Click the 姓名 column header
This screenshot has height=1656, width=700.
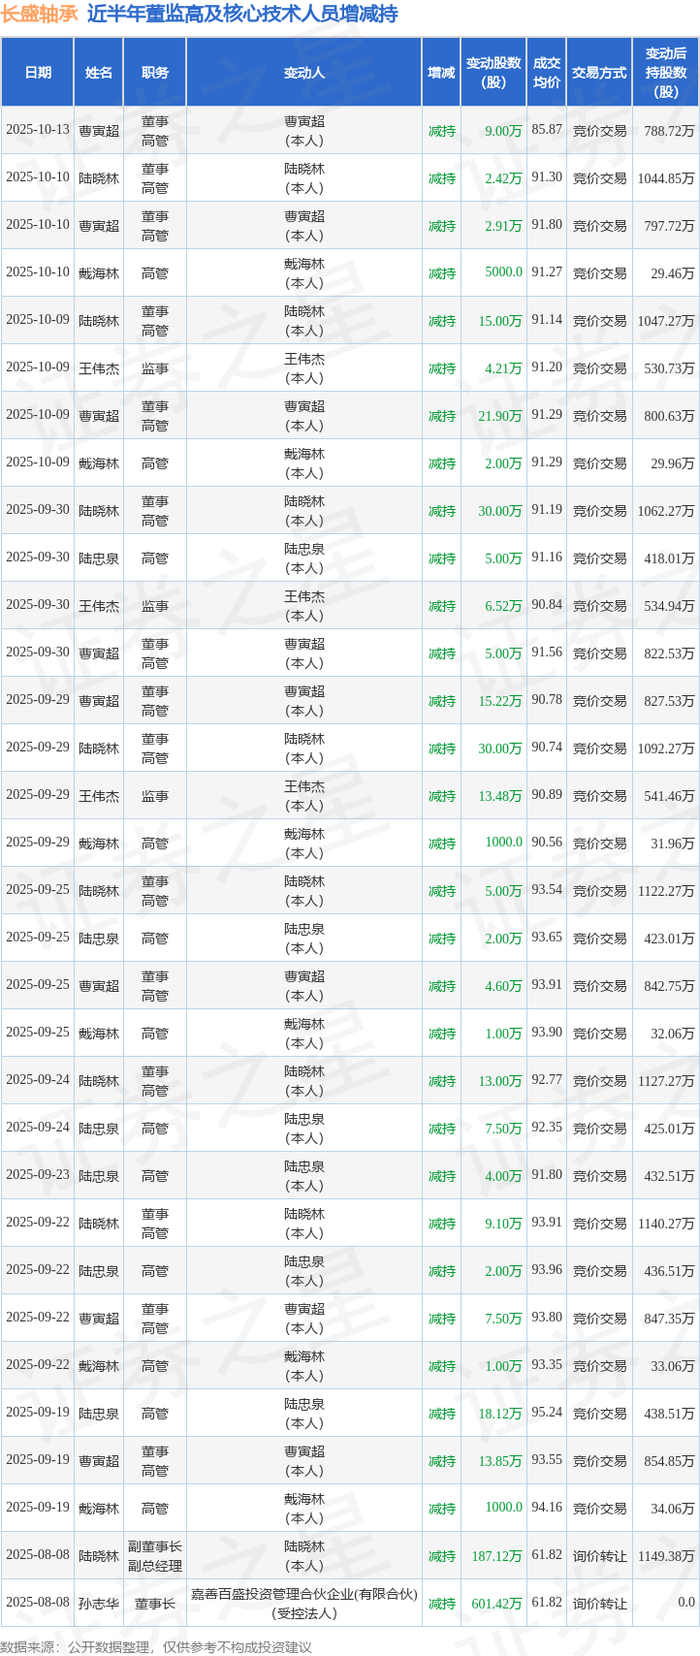tap(99, 73)
